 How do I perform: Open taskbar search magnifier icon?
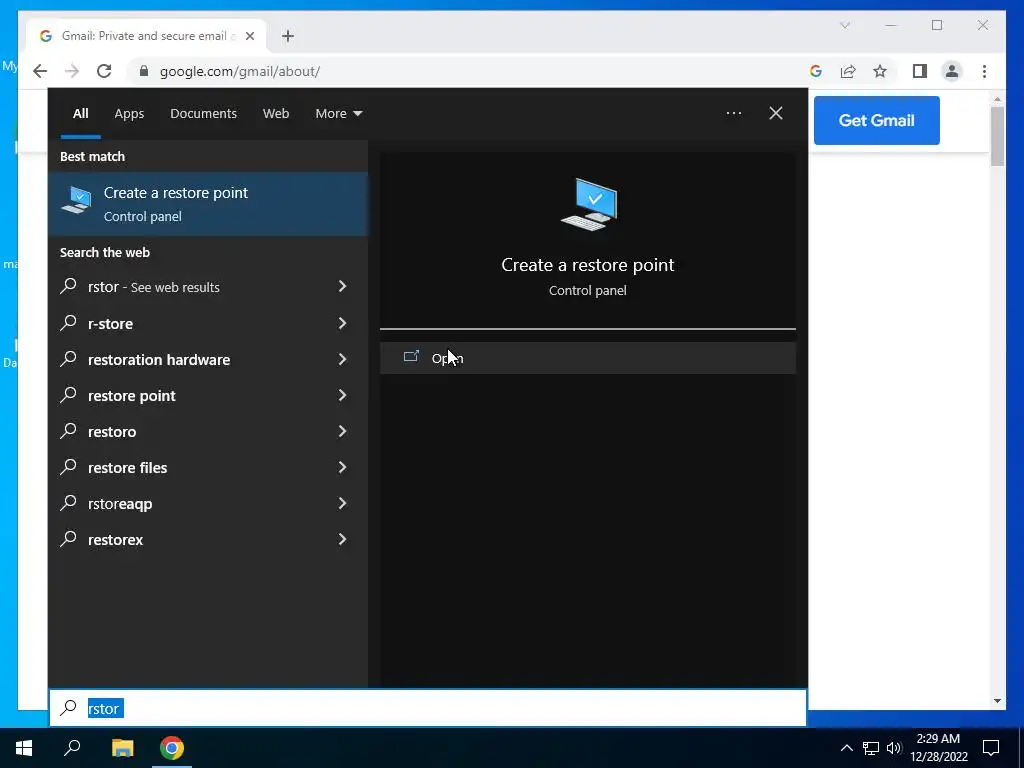coord(72,748)
